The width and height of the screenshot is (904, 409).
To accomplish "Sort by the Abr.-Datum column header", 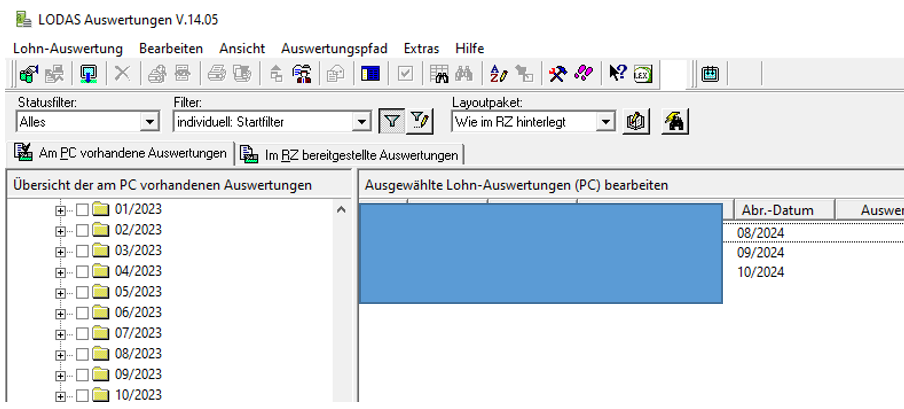I will (x=785, y=210).
